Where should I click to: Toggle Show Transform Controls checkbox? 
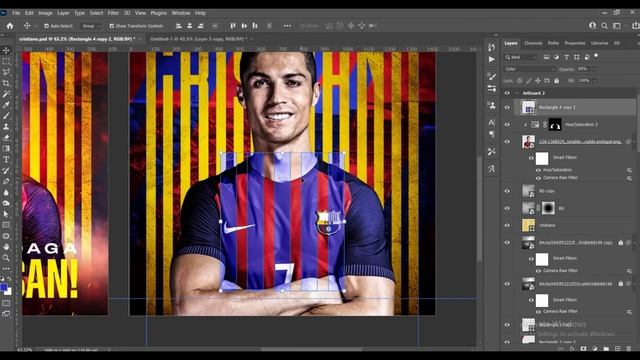111,26
